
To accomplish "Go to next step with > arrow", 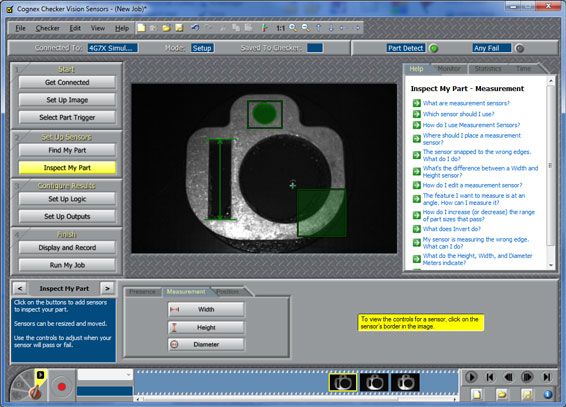I will (107, 288).
